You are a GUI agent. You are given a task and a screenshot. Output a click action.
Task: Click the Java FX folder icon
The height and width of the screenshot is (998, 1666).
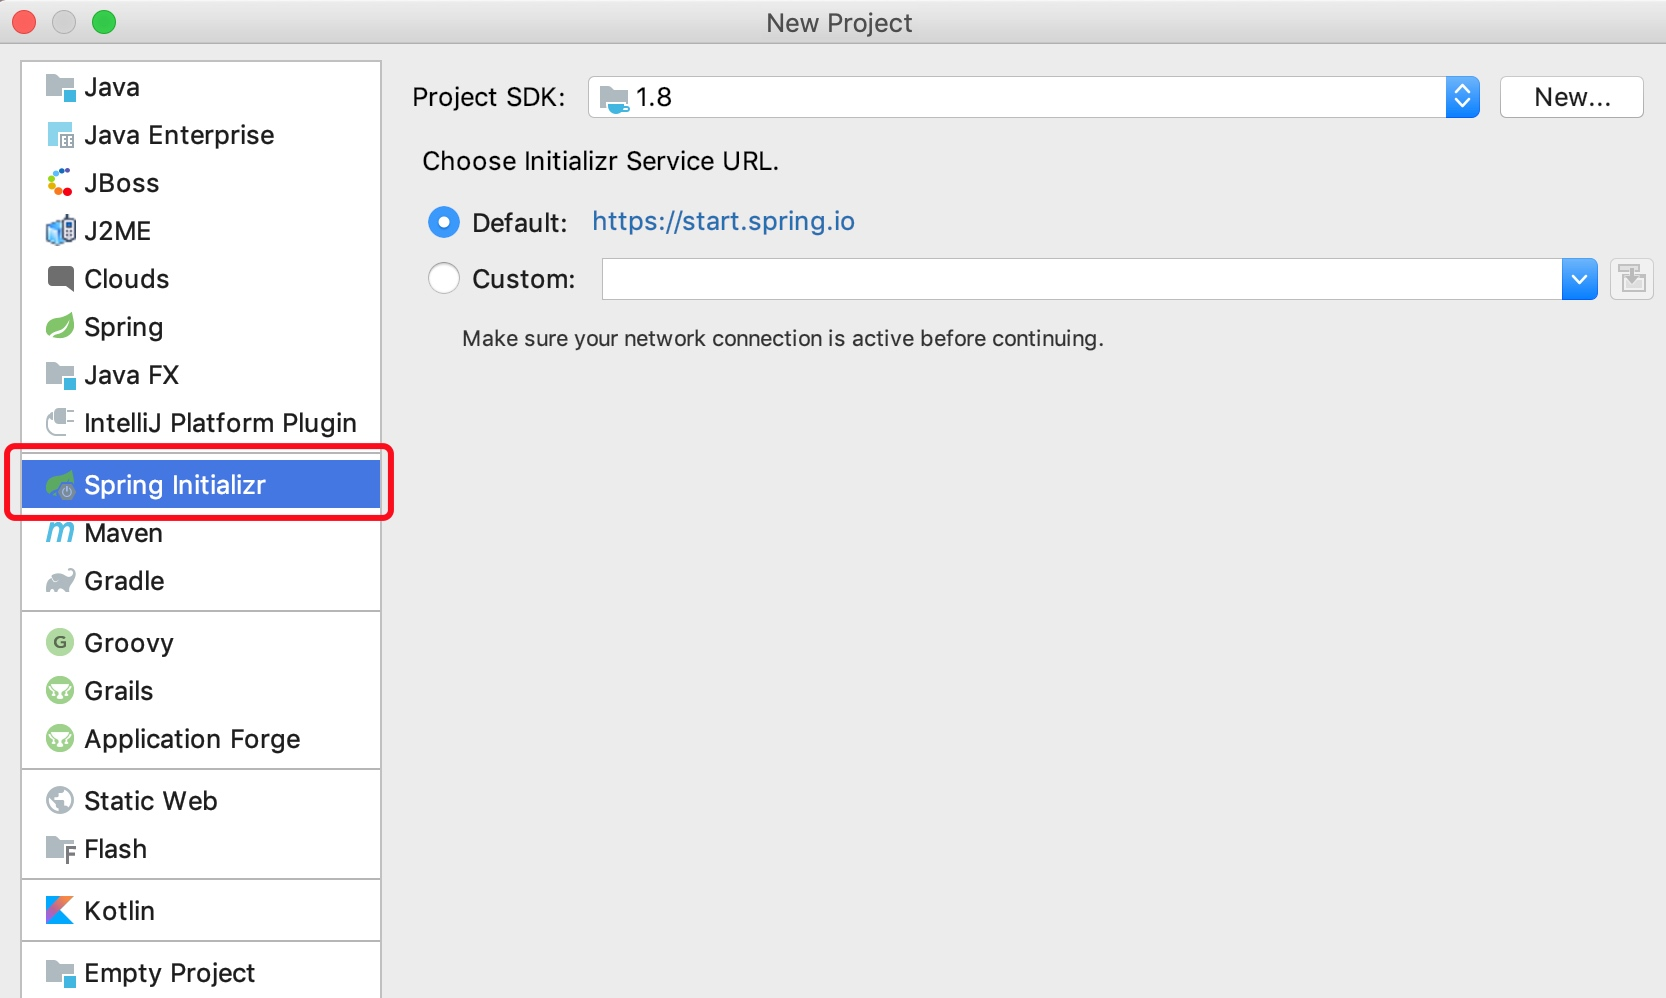60,375
